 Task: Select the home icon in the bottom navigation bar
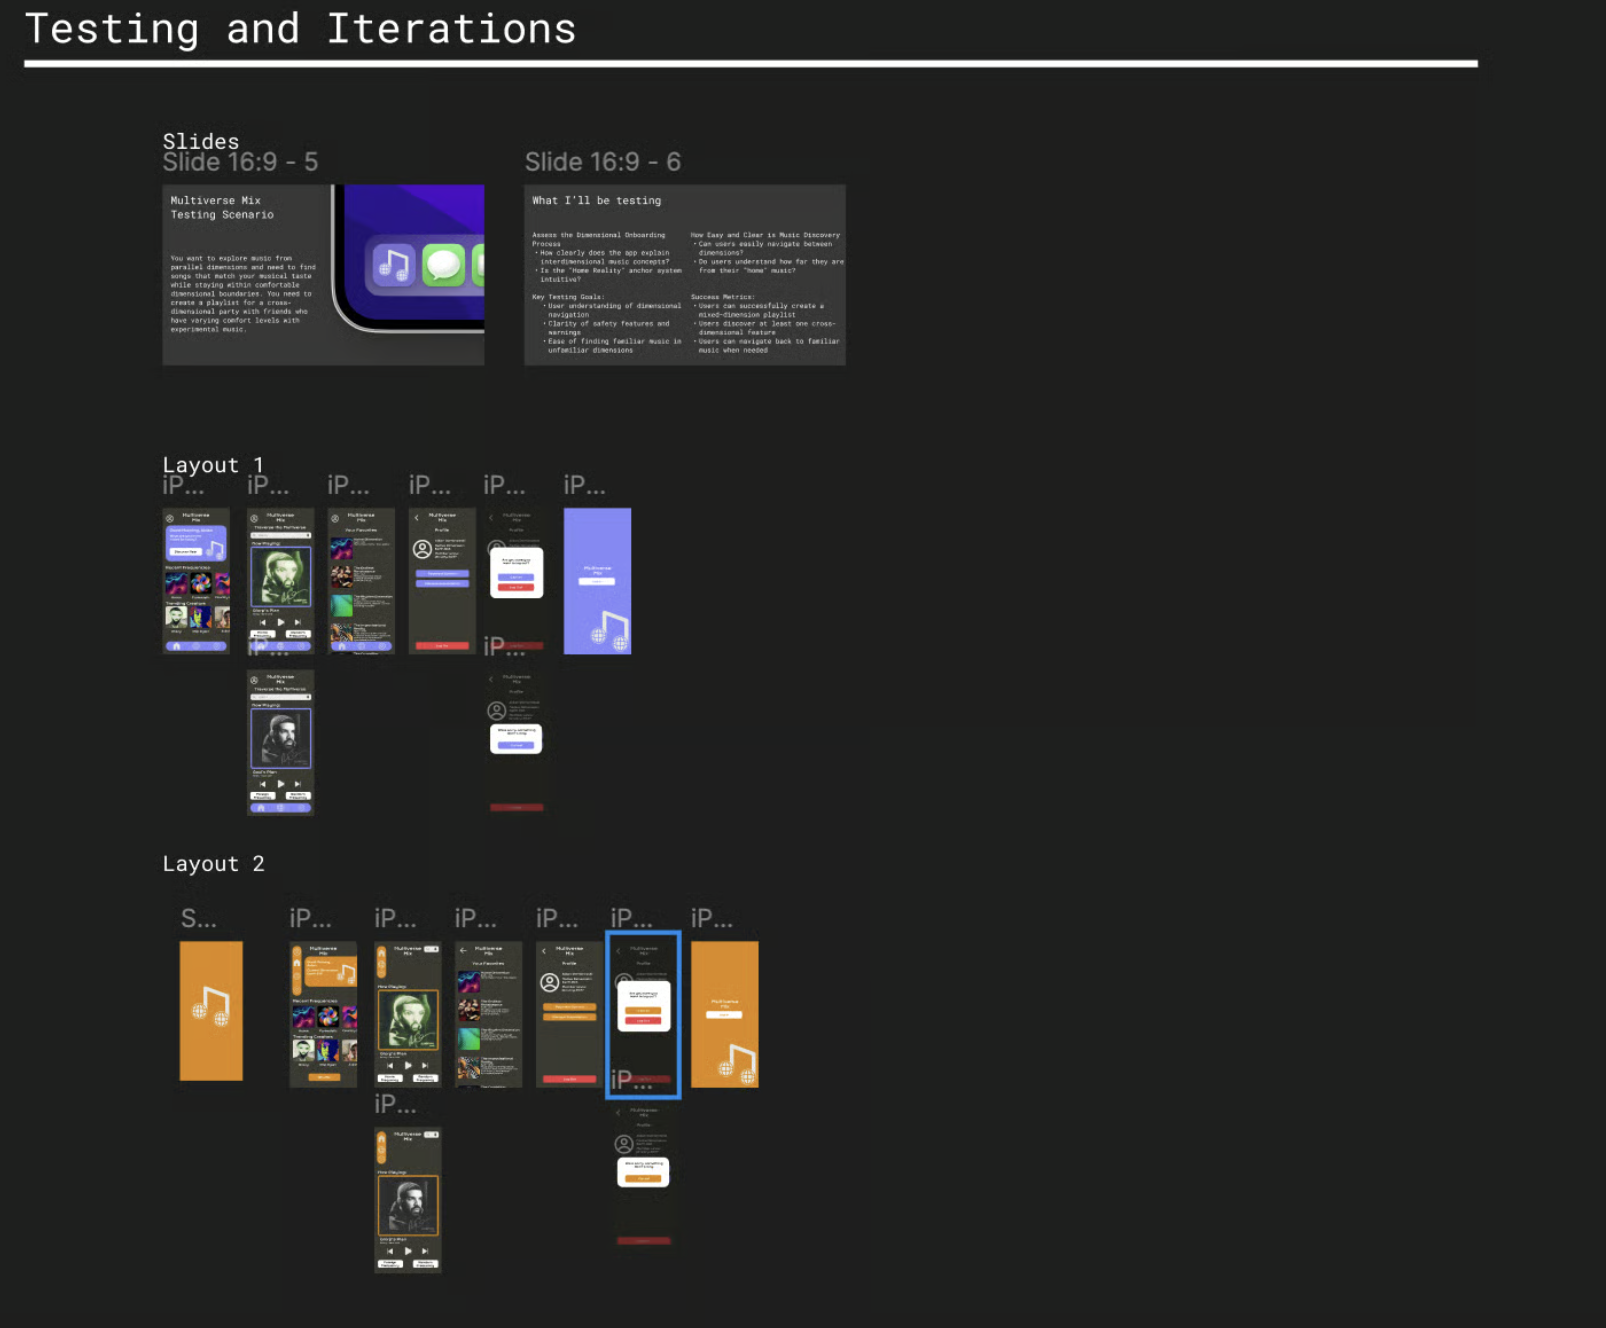tap(177, 646)
